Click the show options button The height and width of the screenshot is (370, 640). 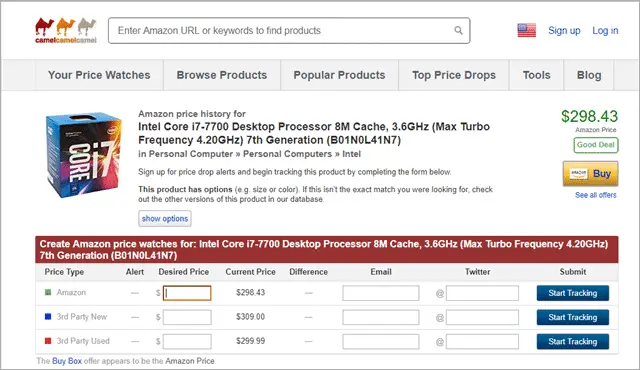pos(165,219)
